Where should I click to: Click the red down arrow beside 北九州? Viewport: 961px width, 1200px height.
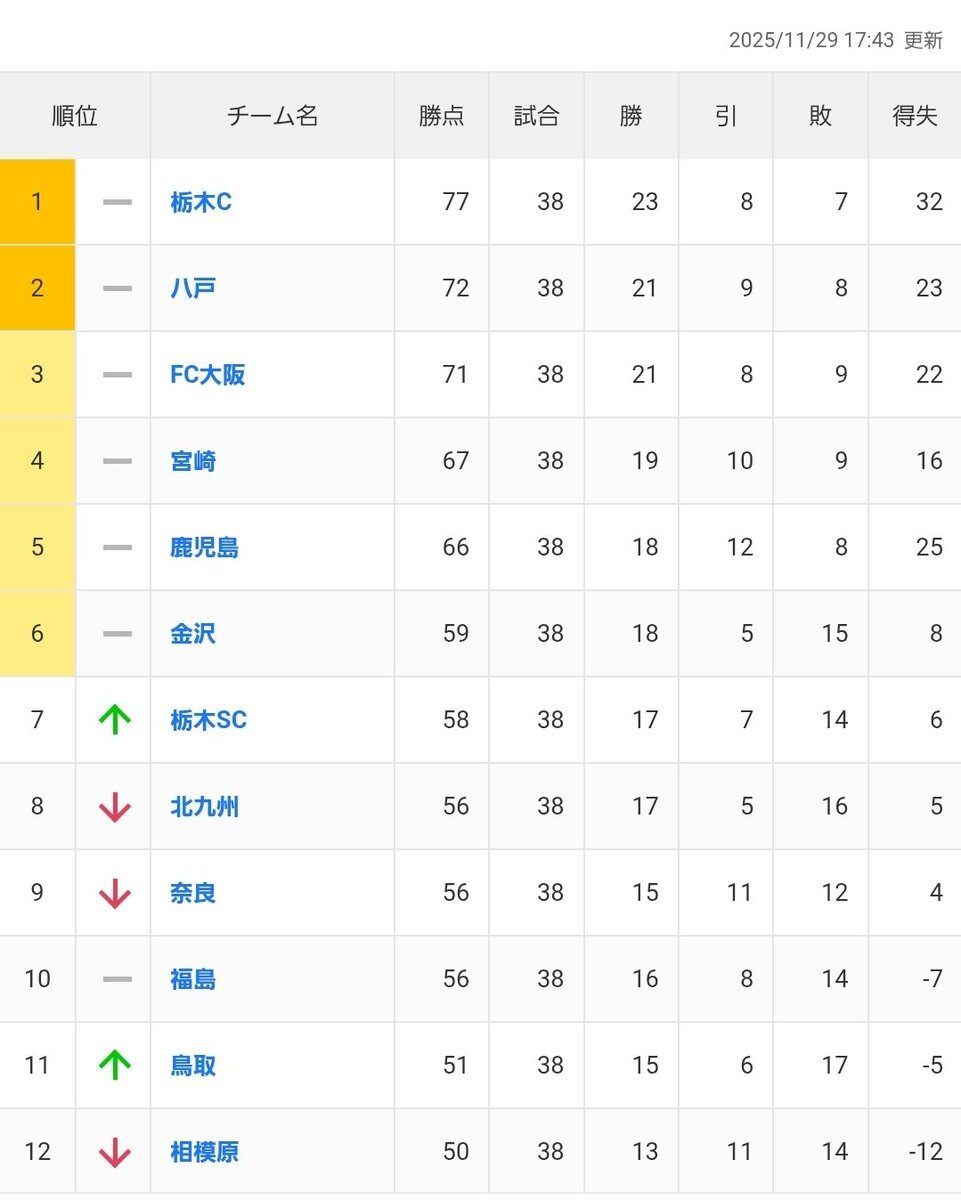115,807
